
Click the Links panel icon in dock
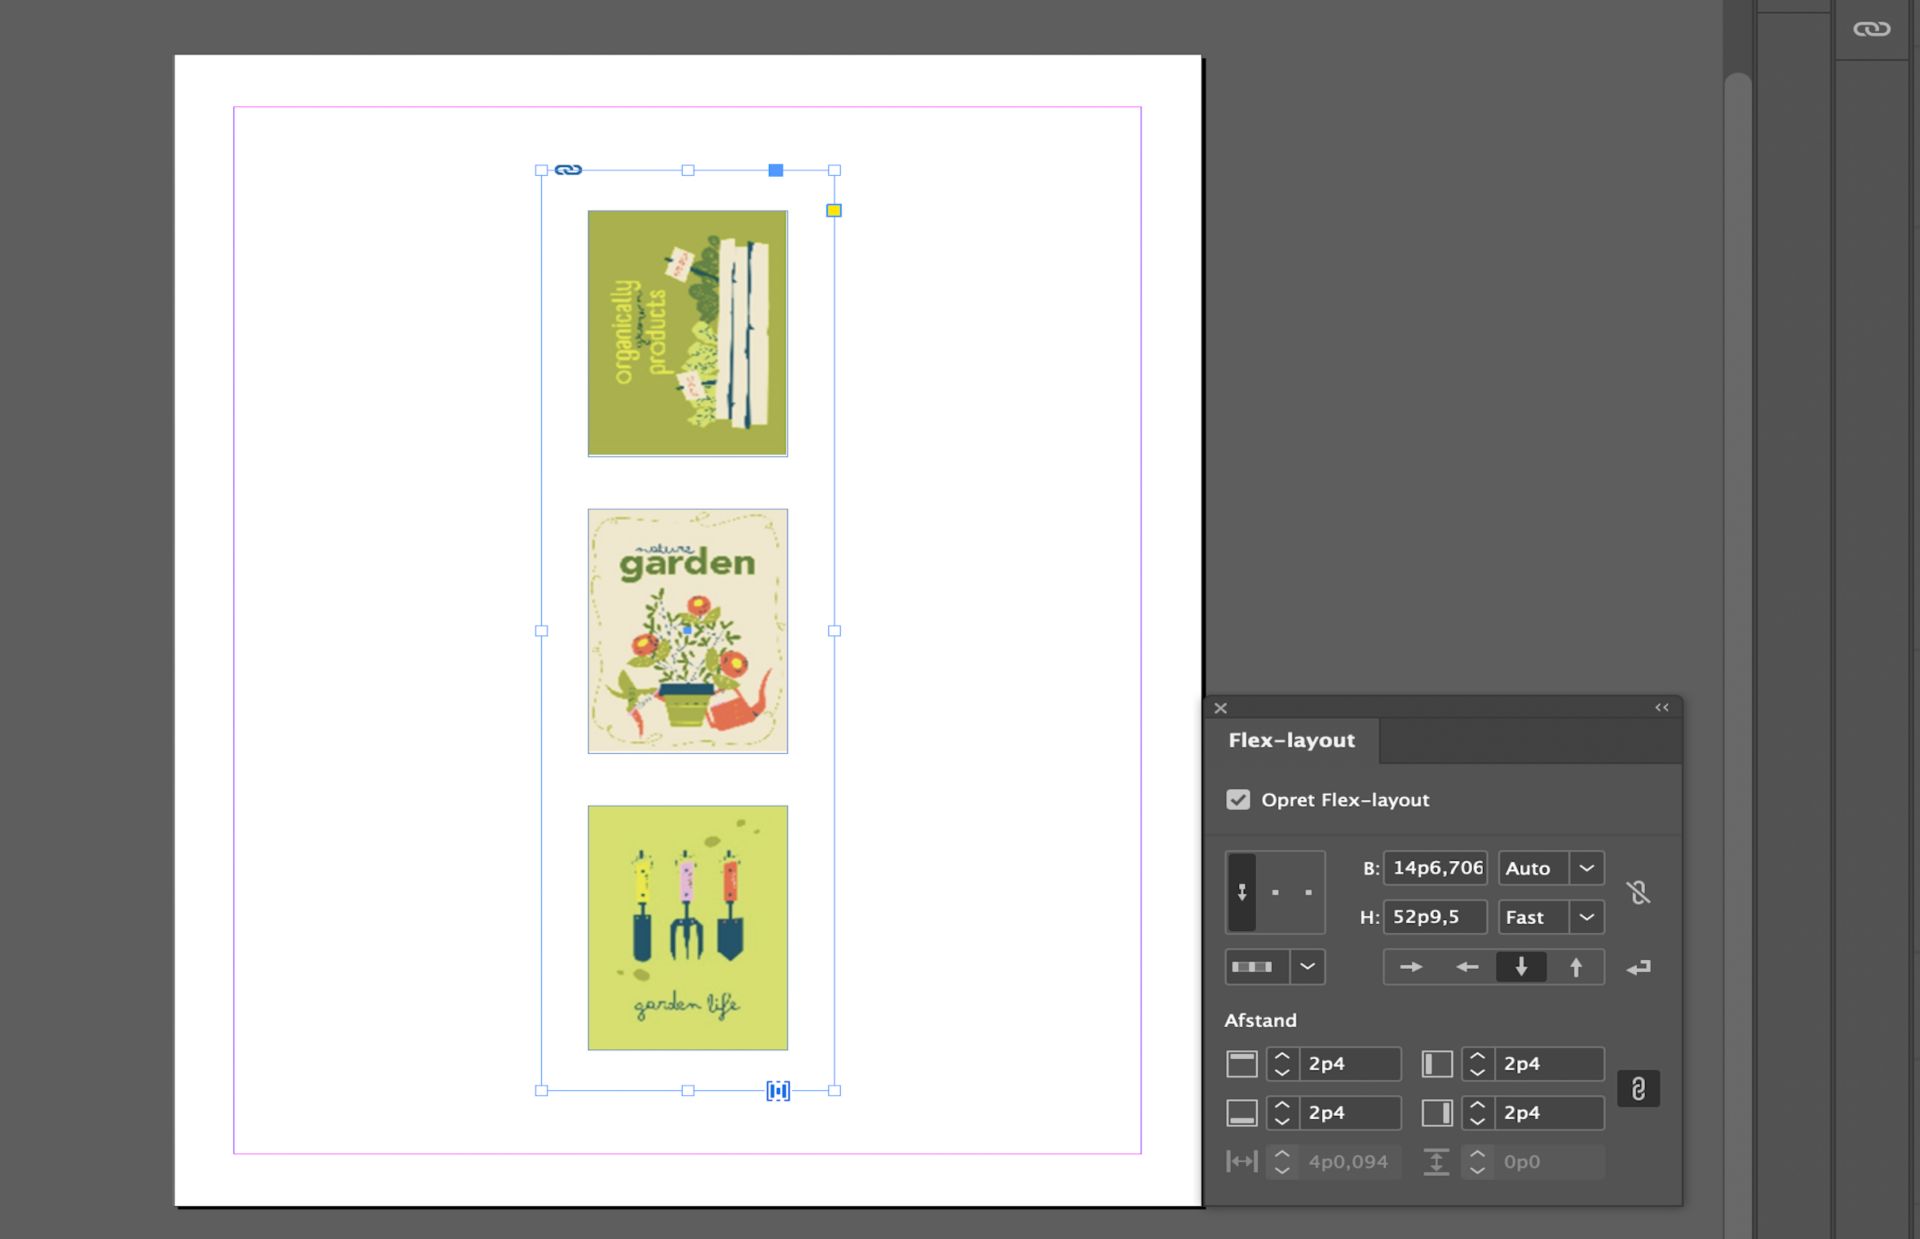pyautogui.click(x=1871, y=29)
